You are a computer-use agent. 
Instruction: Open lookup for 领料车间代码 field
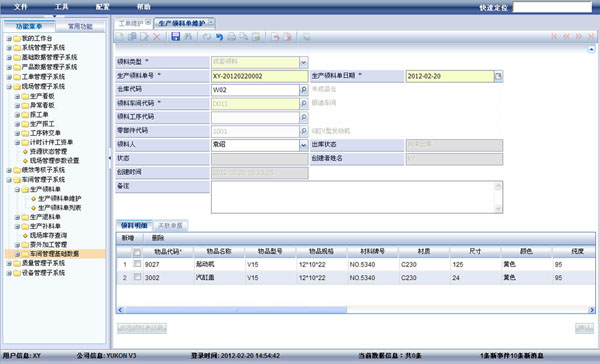304,104
